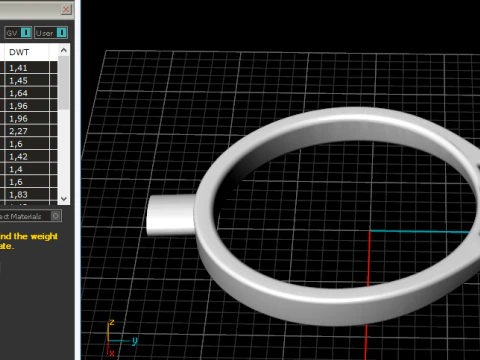480x360 pixels.
Task: Click the table's vertical scrollbar thumb
Action: tap(64, 83)
